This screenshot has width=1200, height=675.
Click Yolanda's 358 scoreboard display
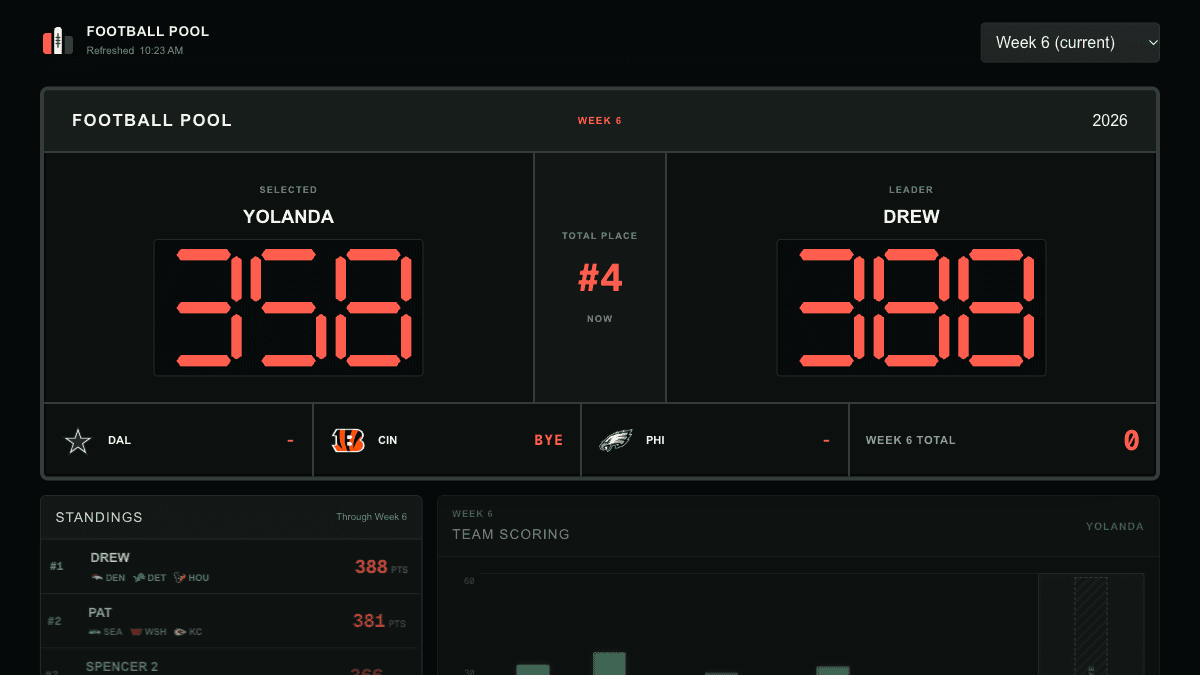coord(288,308)
